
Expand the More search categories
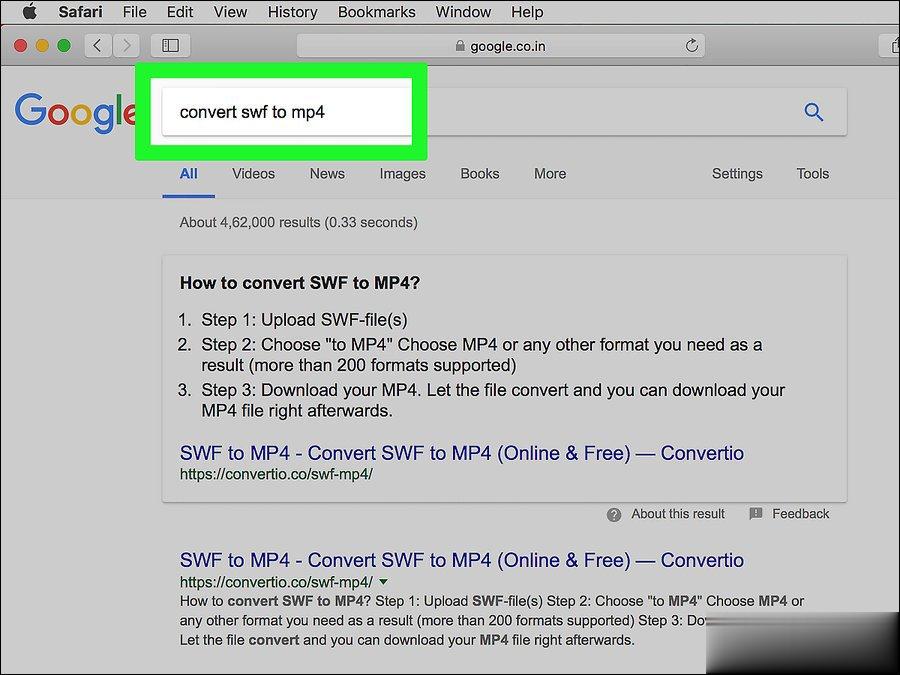coord(550,173)
